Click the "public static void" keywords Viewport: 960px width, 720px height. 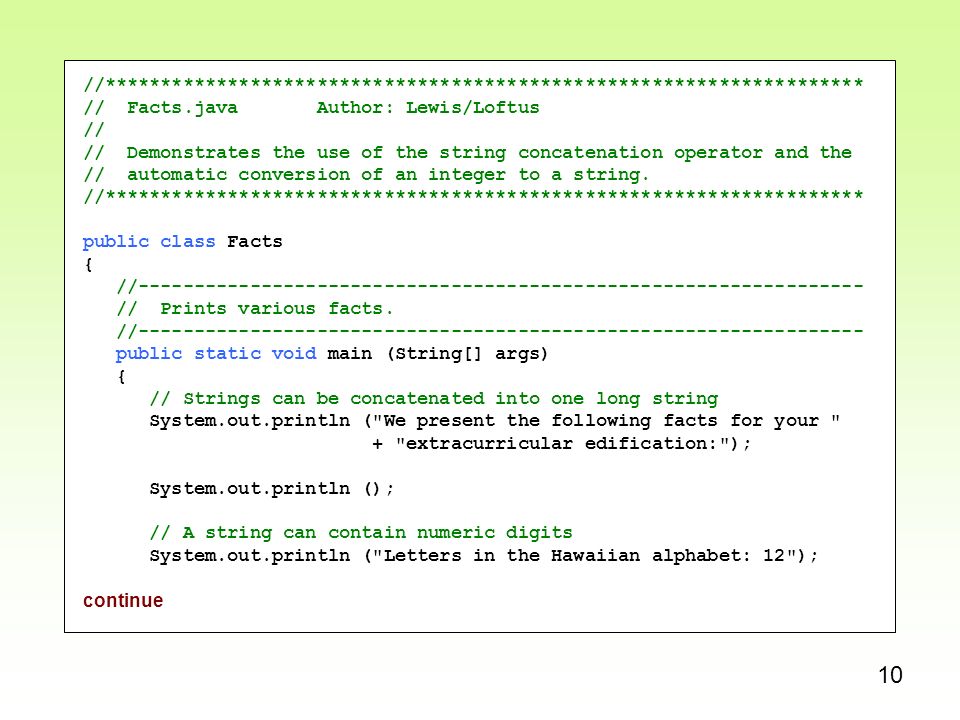tap(216, 354)
